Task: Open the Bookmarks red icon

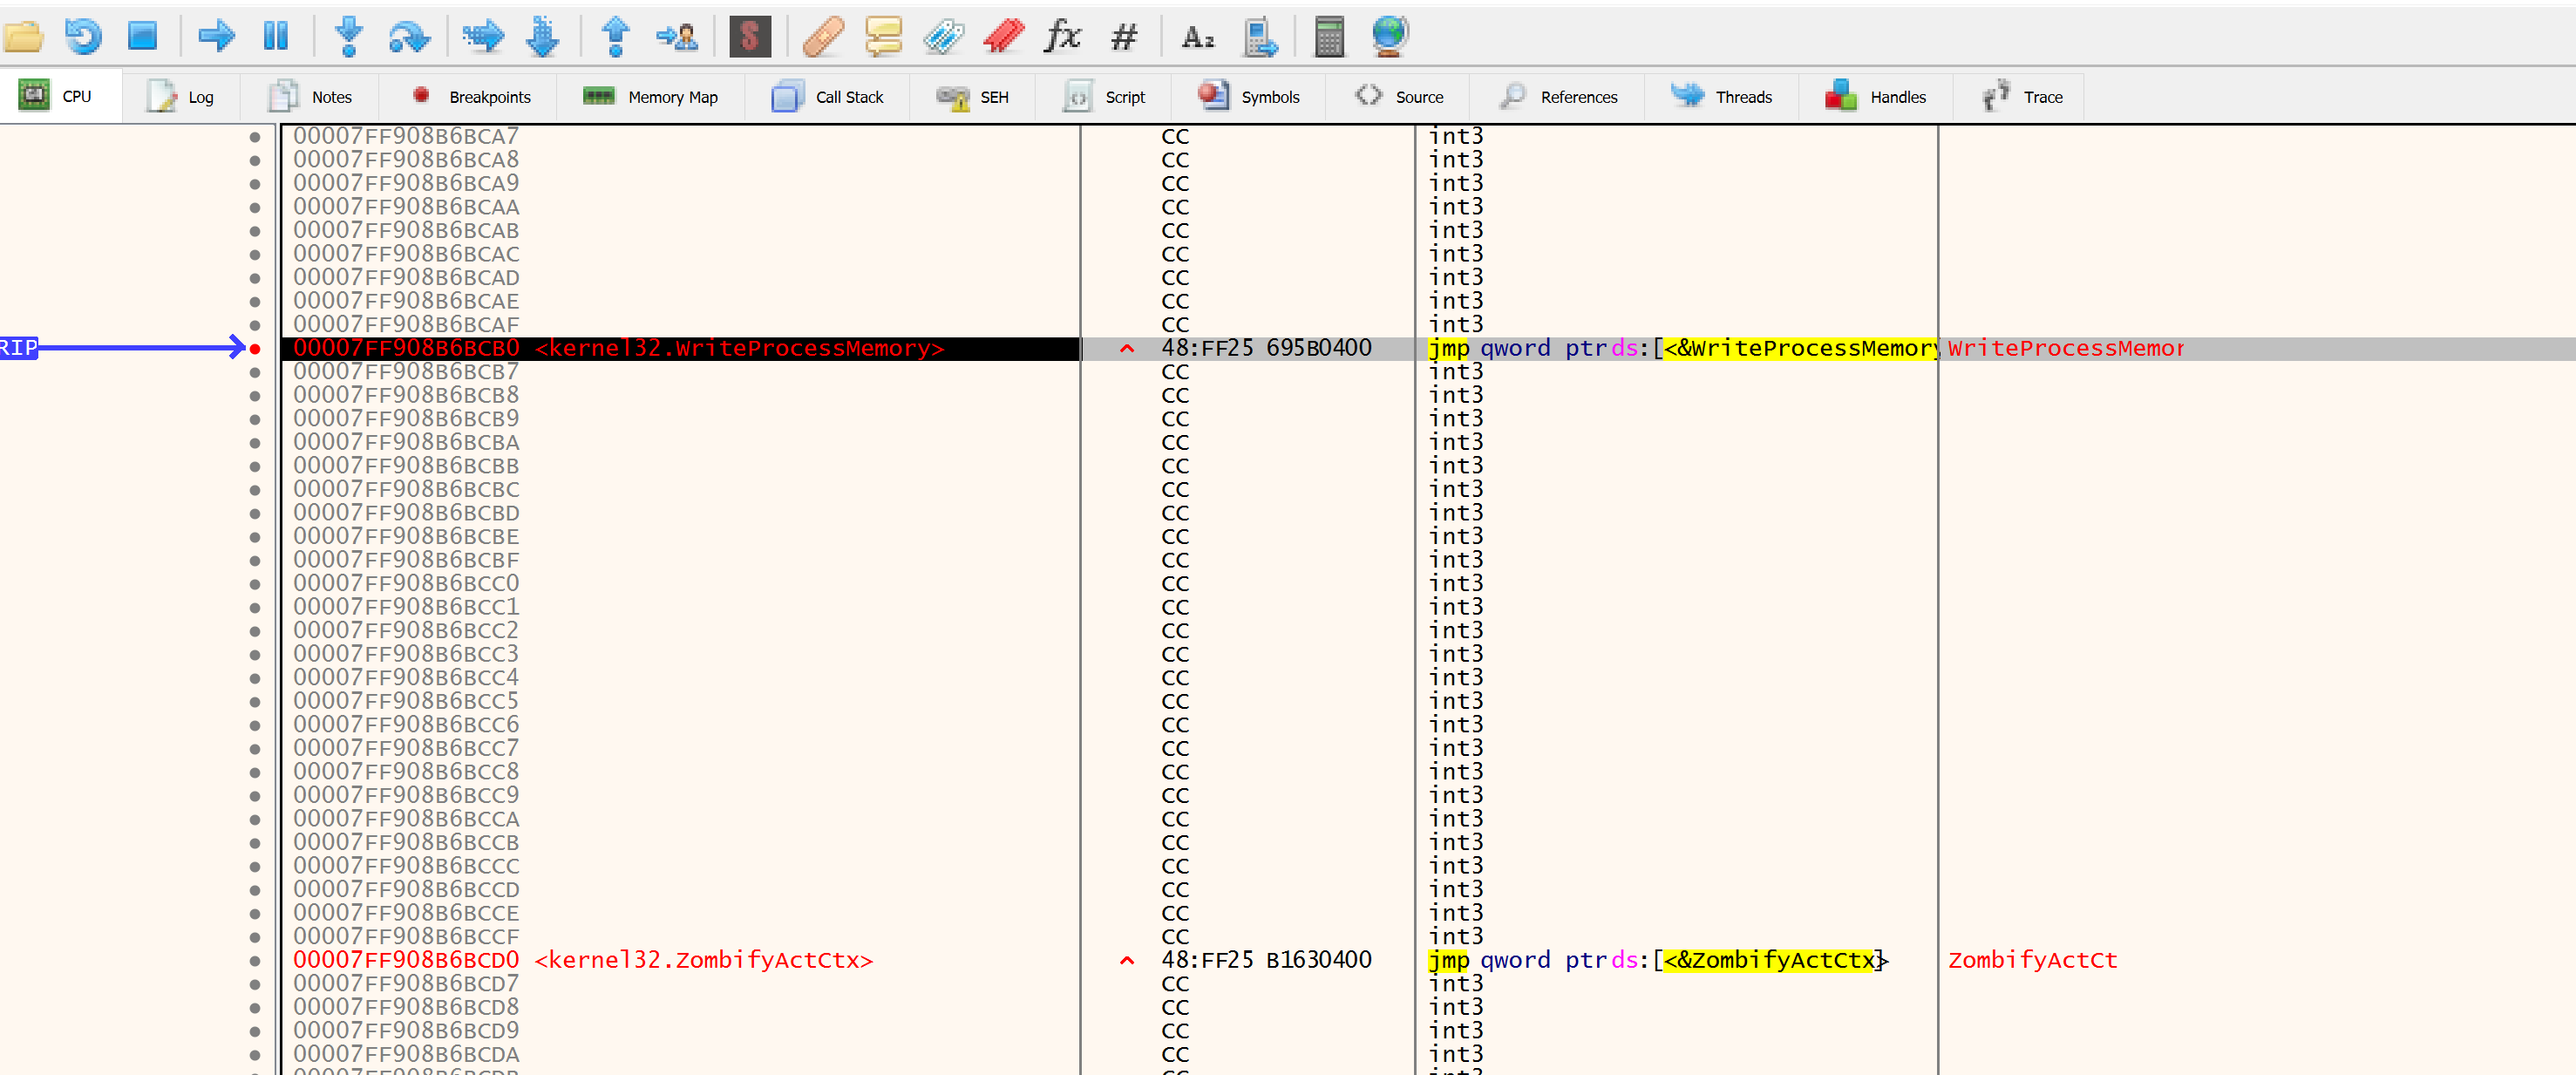Action: [x=1003, y=37]
